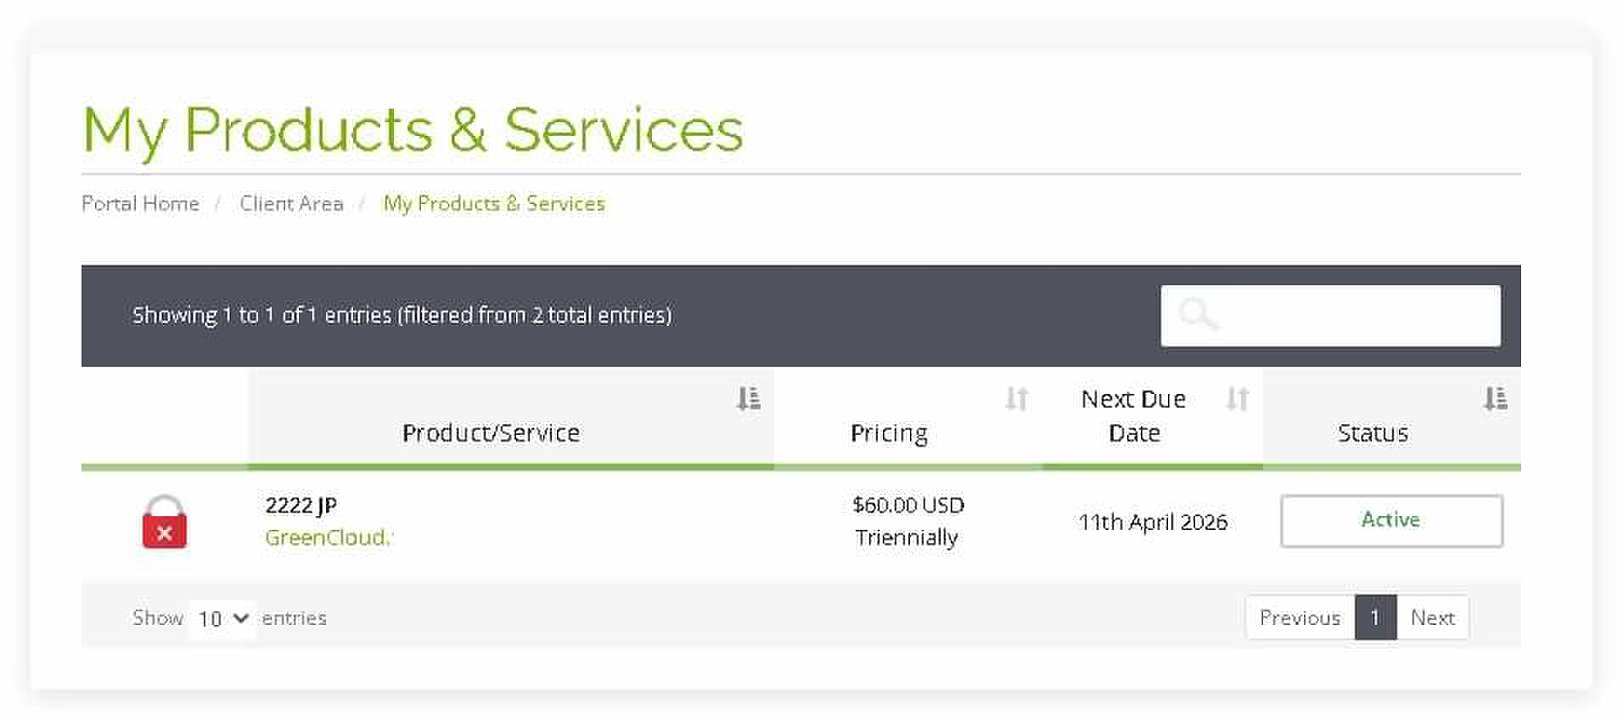Click the Pricing column sort arrows
Viewport: 1623px width, 720px height.
1016,399
